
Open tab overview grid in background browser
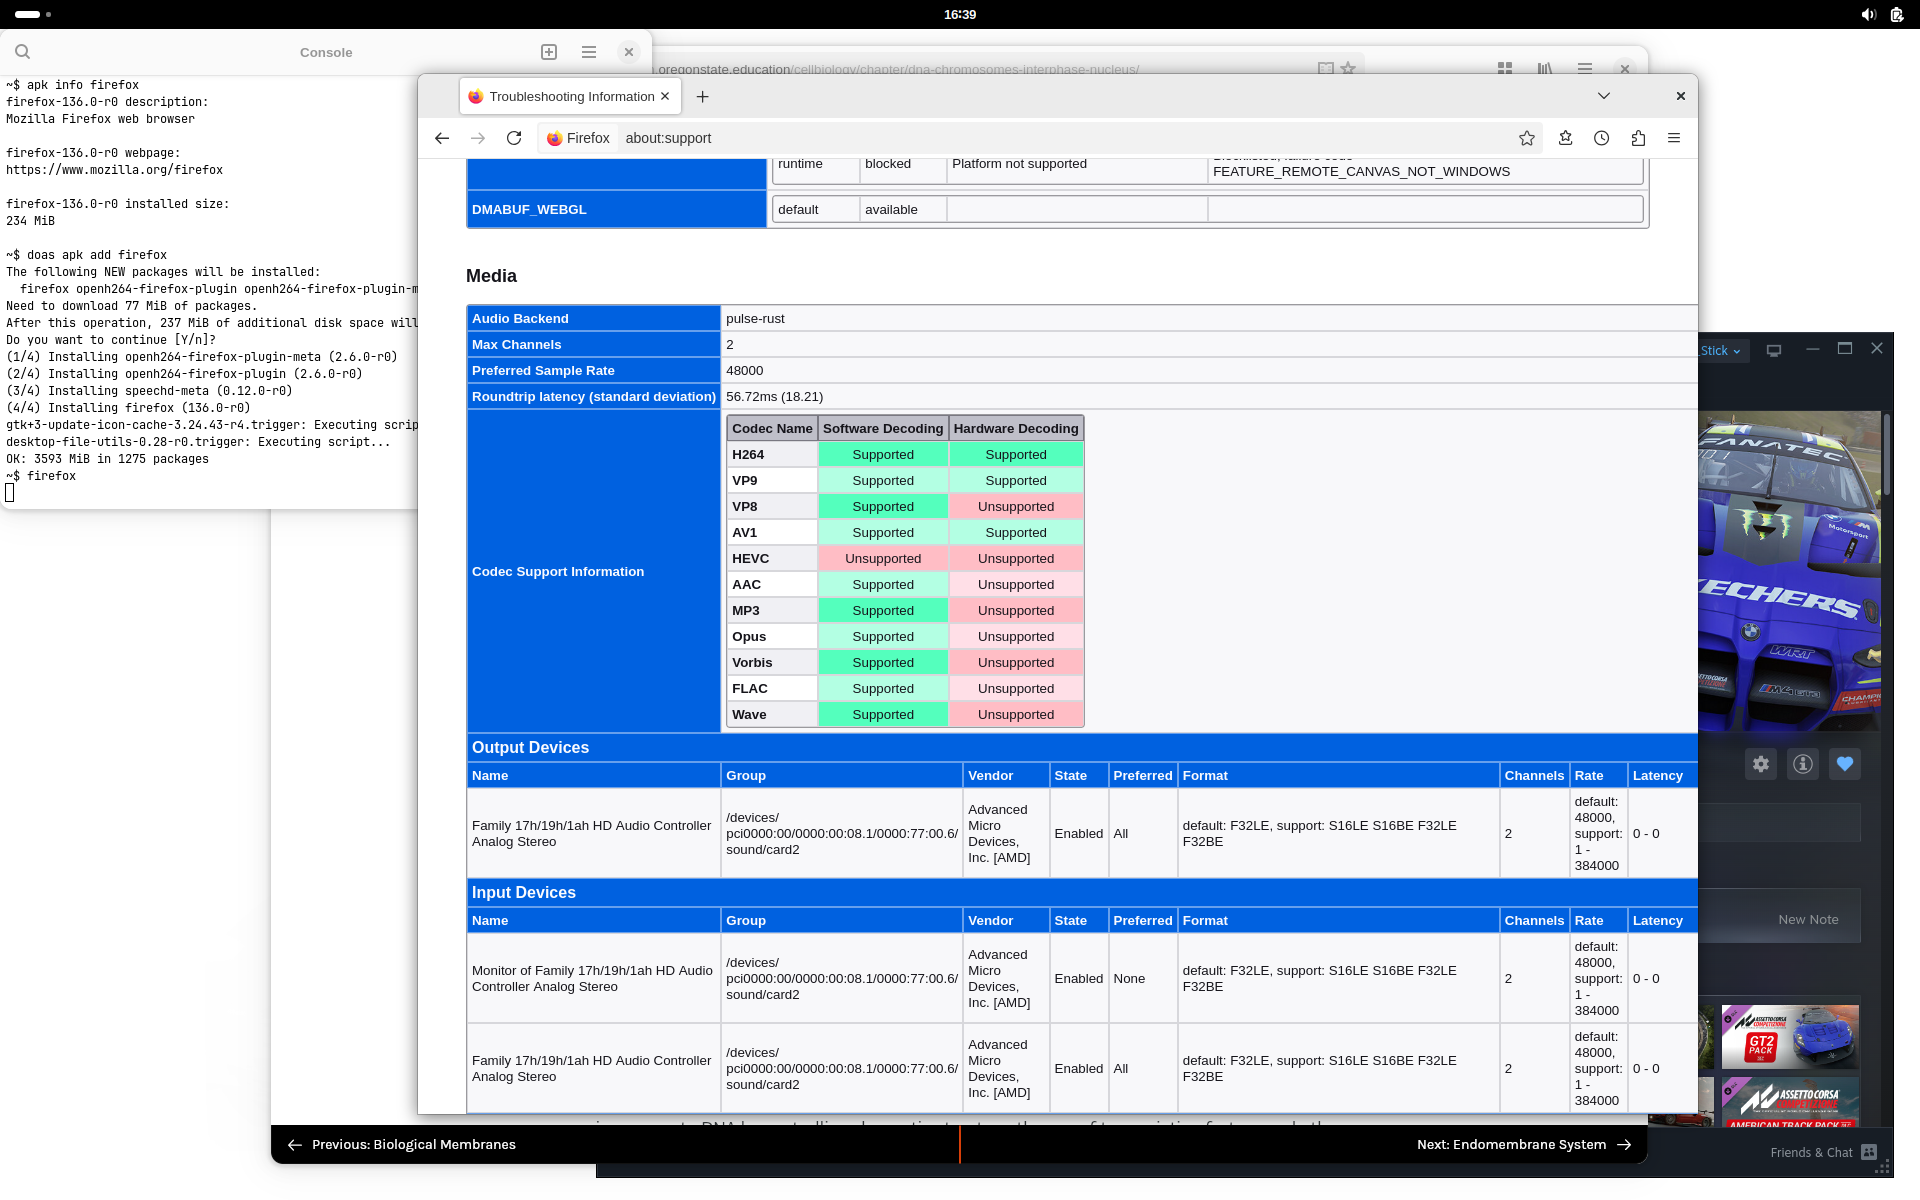[x=1505, y=68]
